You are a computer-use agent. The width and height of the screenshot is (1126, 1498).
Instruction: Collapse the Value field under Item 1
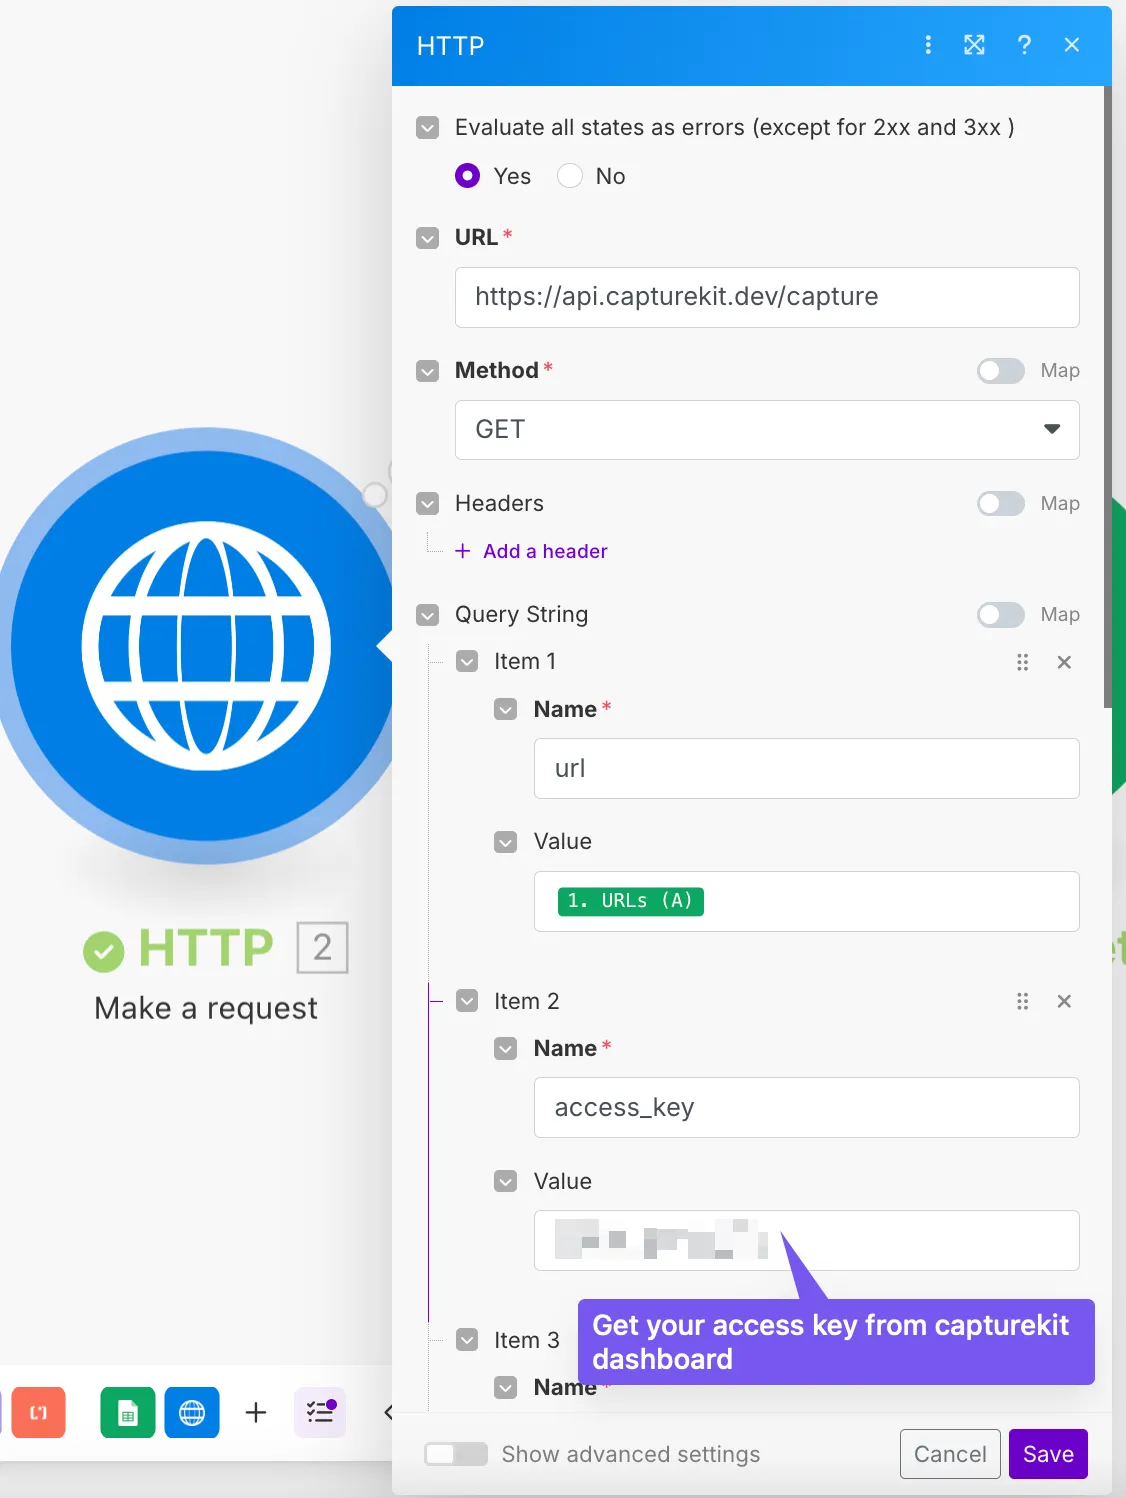[506, 842]
